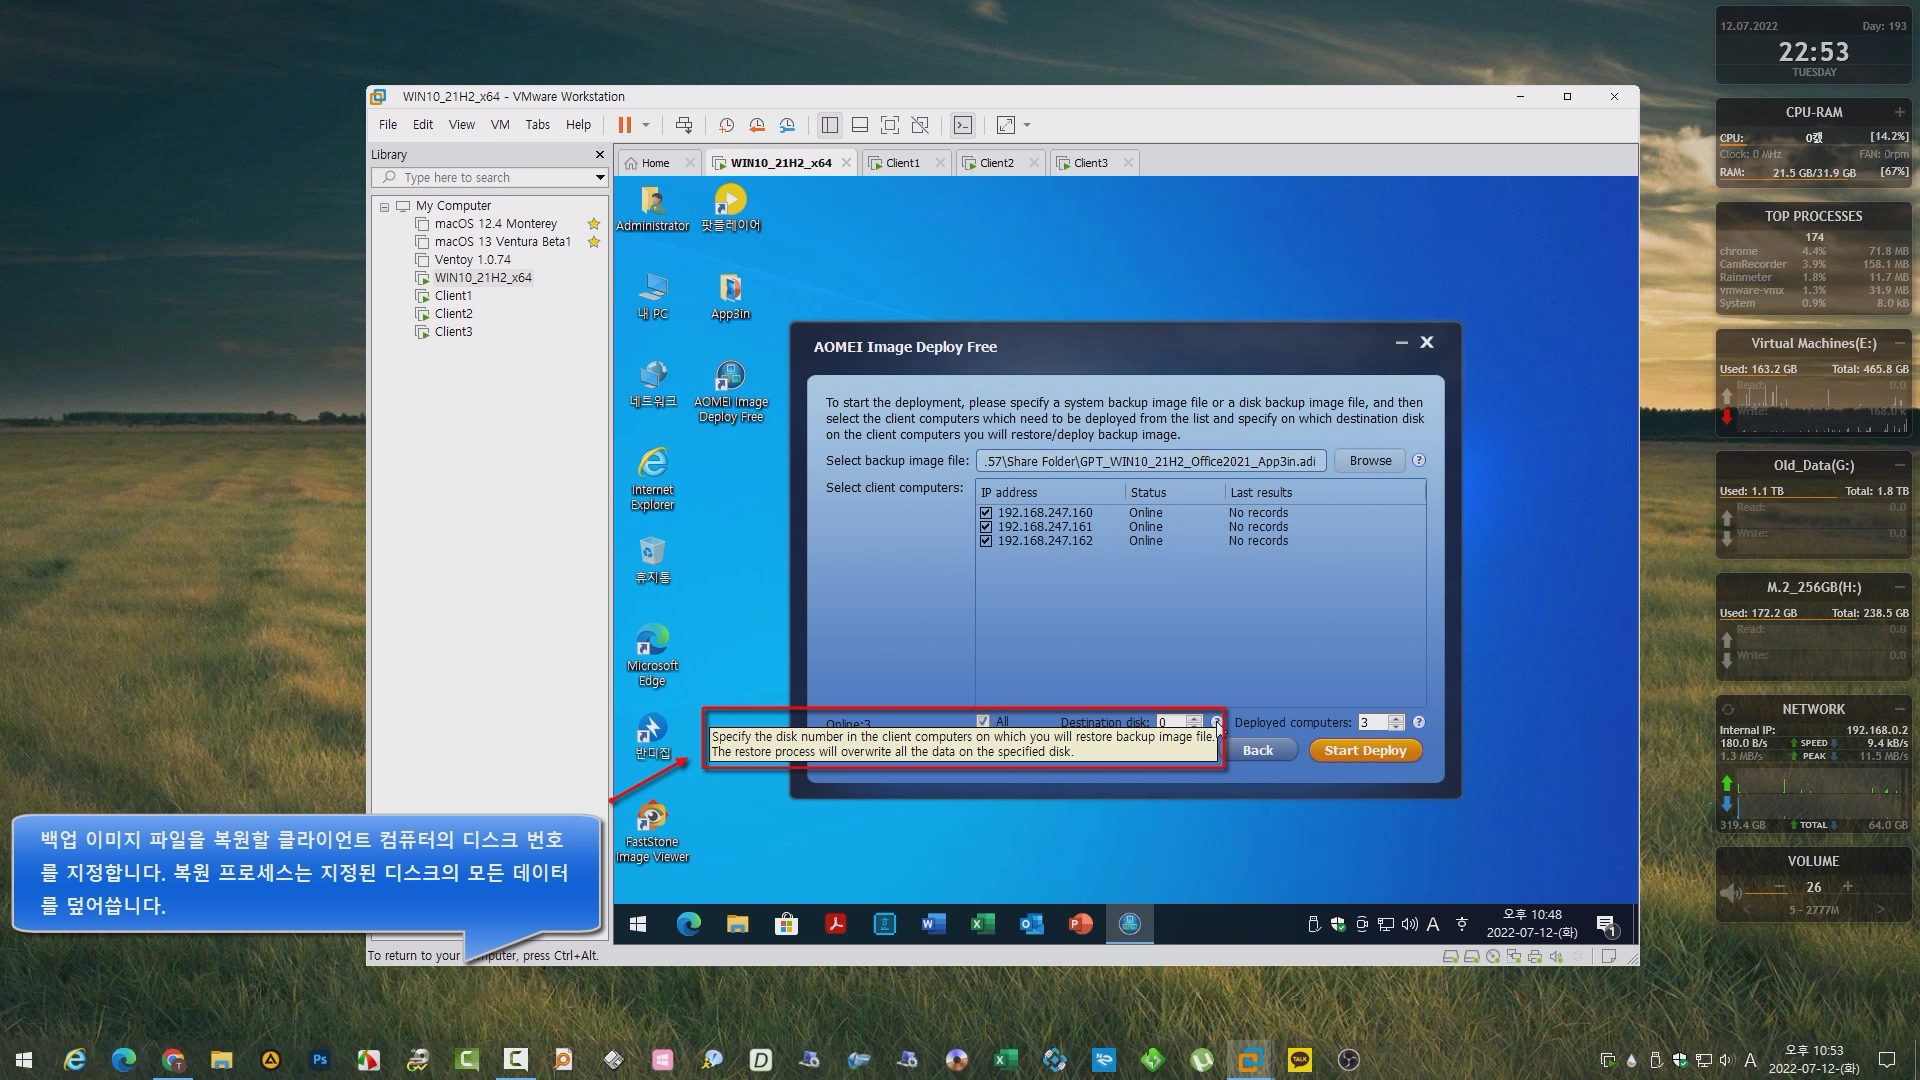This screenshot has width=1920, height=1080.
Task: Open the snapshot manager icon
Action: [788, 125]
